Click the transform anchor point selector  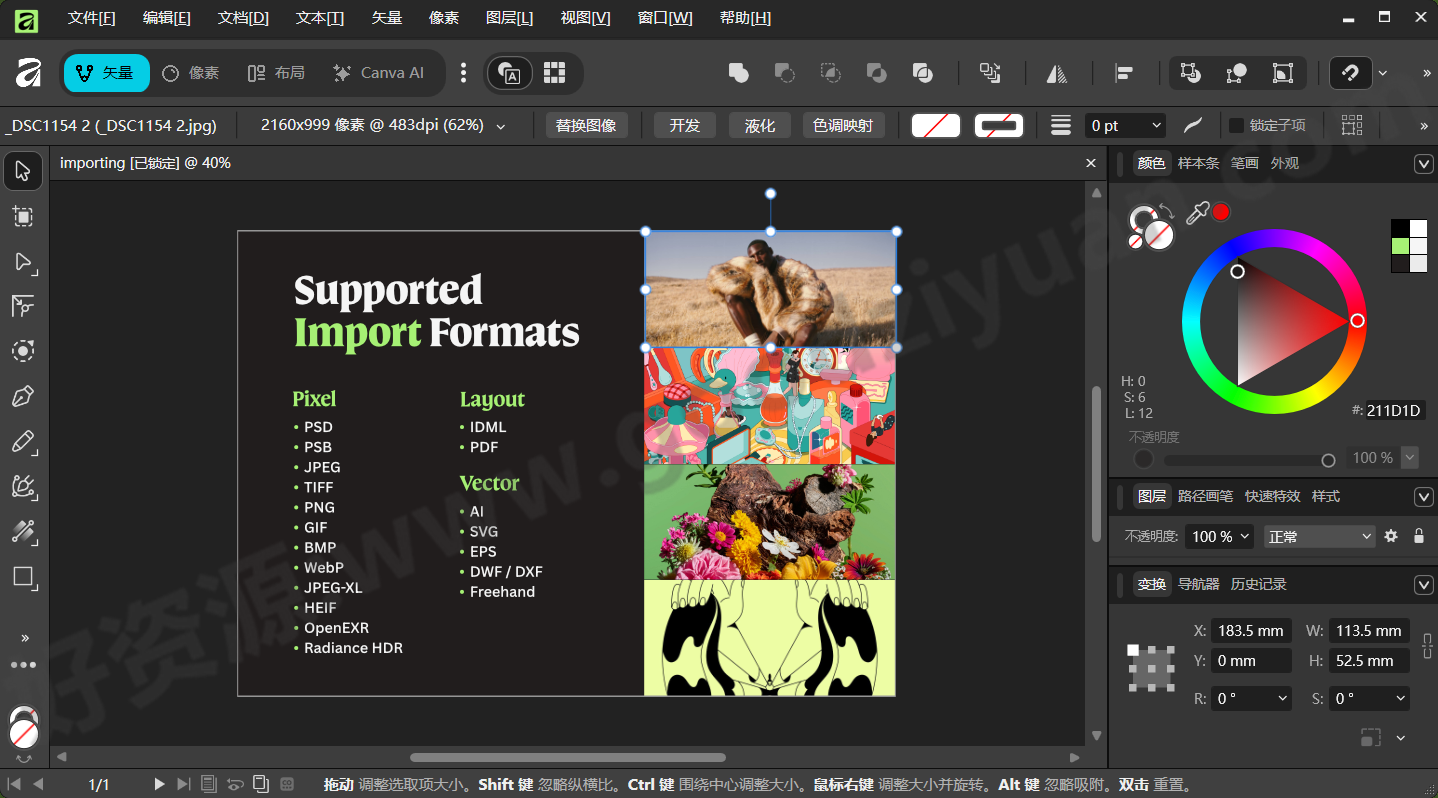[1150, 667]
